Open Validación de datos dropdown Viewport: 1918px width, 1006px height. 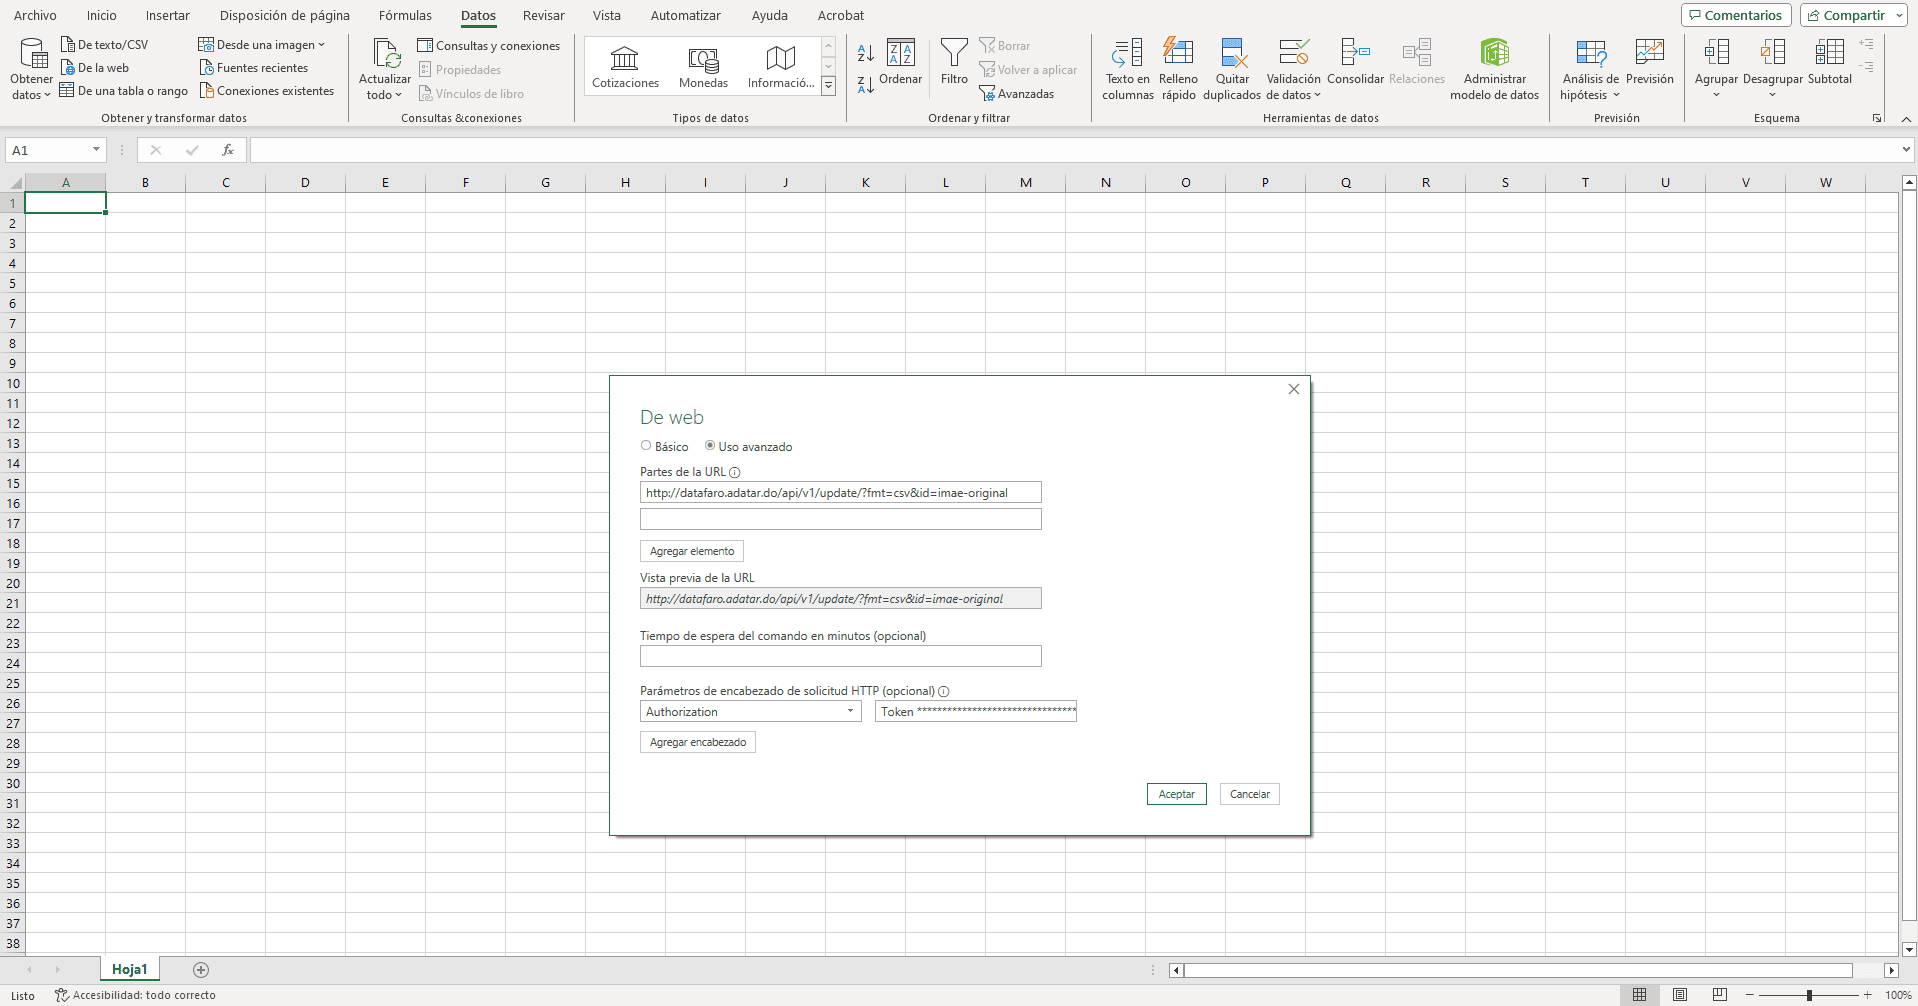1317,95
